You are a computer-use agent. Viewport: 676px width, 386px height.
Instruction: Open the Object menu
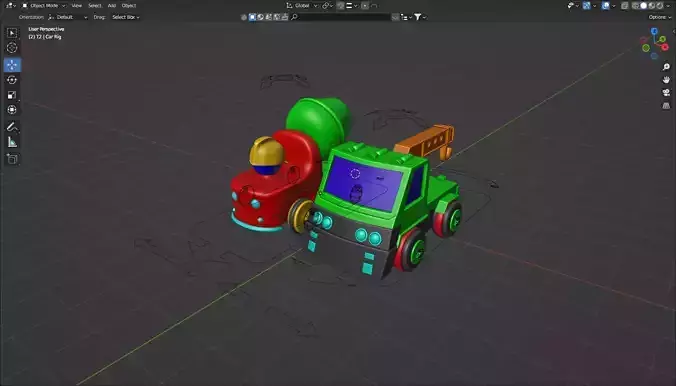pyautogui.click(x=129, y=6)
